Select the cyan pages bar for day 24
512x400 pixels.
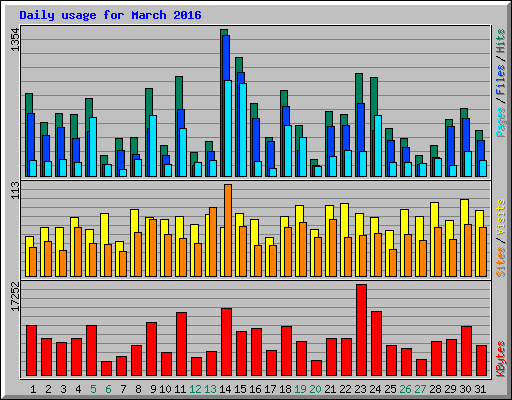378,146
